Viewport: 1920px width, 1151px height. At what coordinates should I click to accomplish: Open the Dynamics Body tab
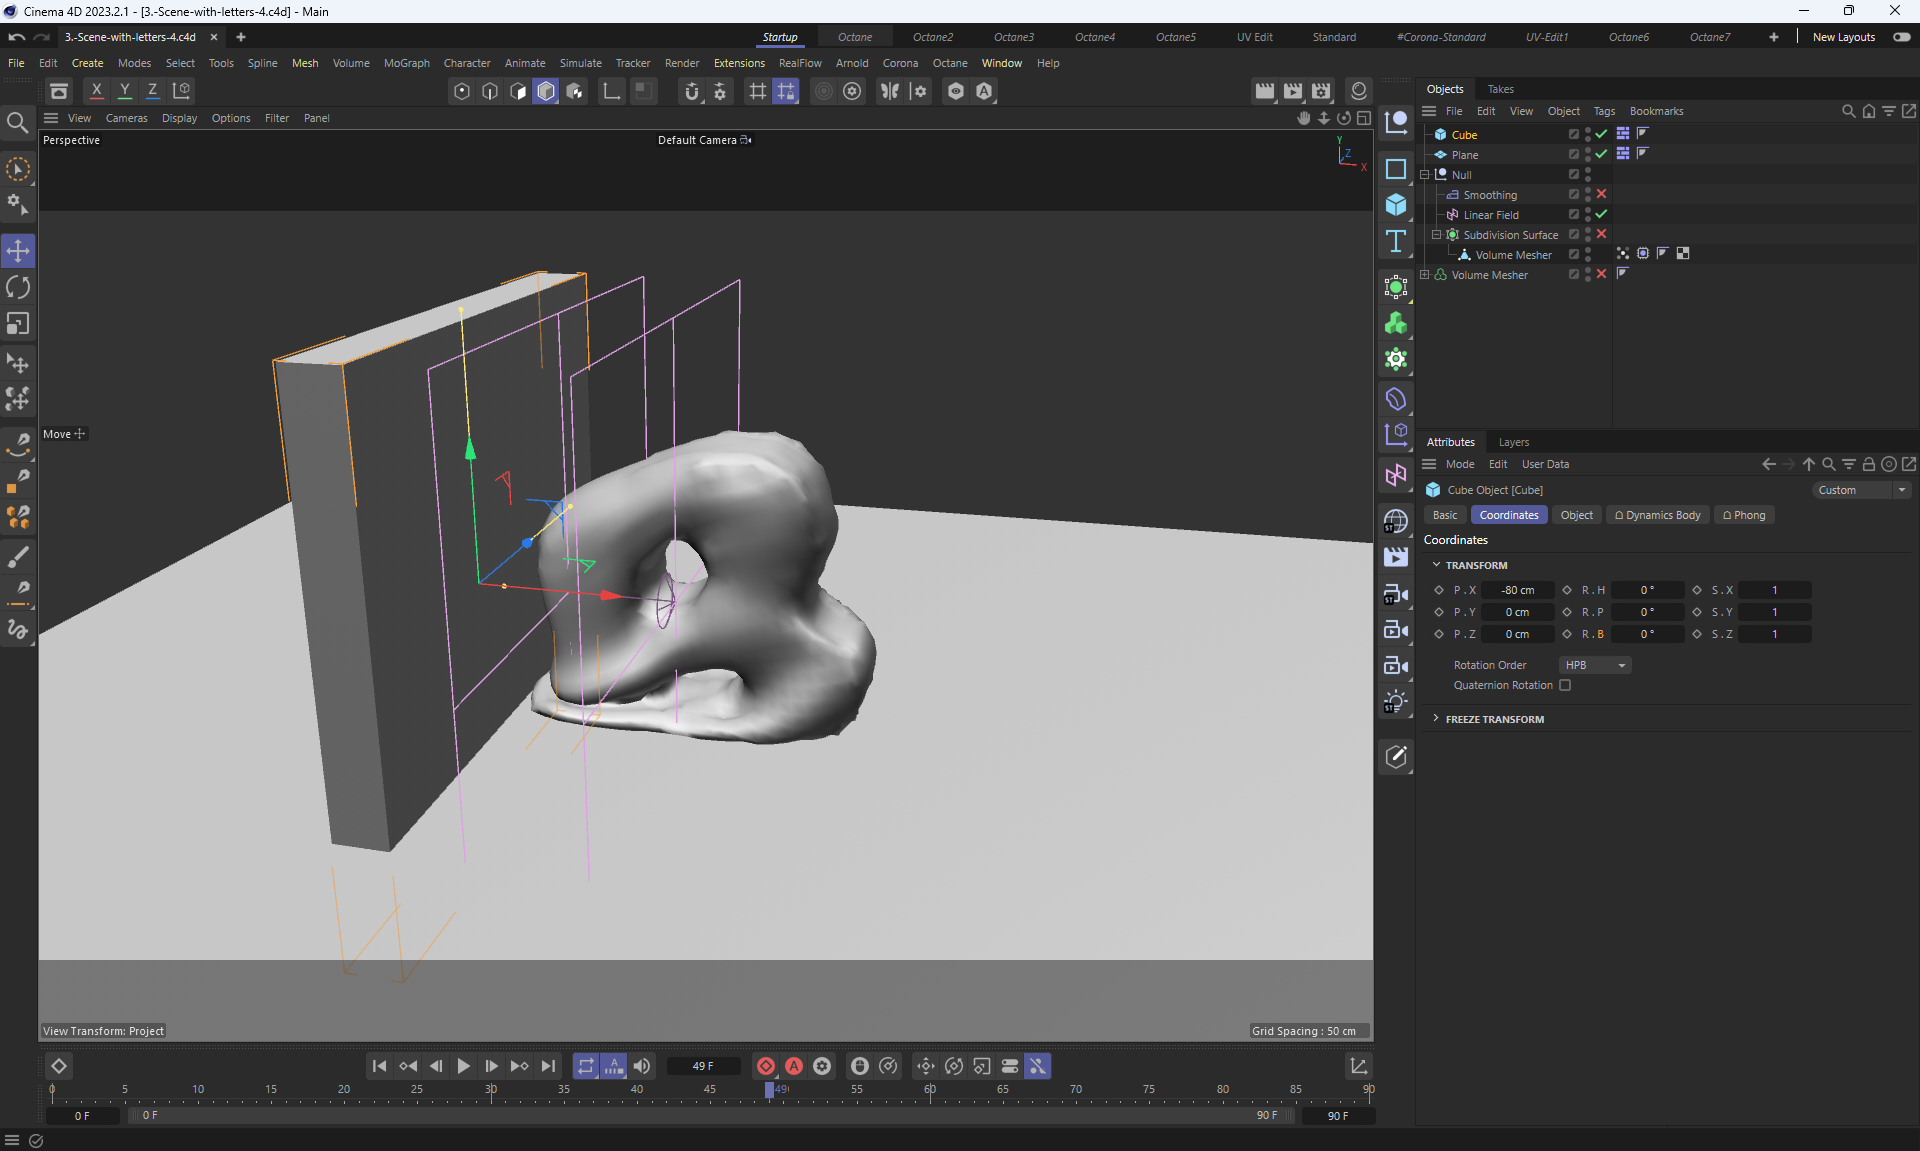click(x=1657, y=515)
